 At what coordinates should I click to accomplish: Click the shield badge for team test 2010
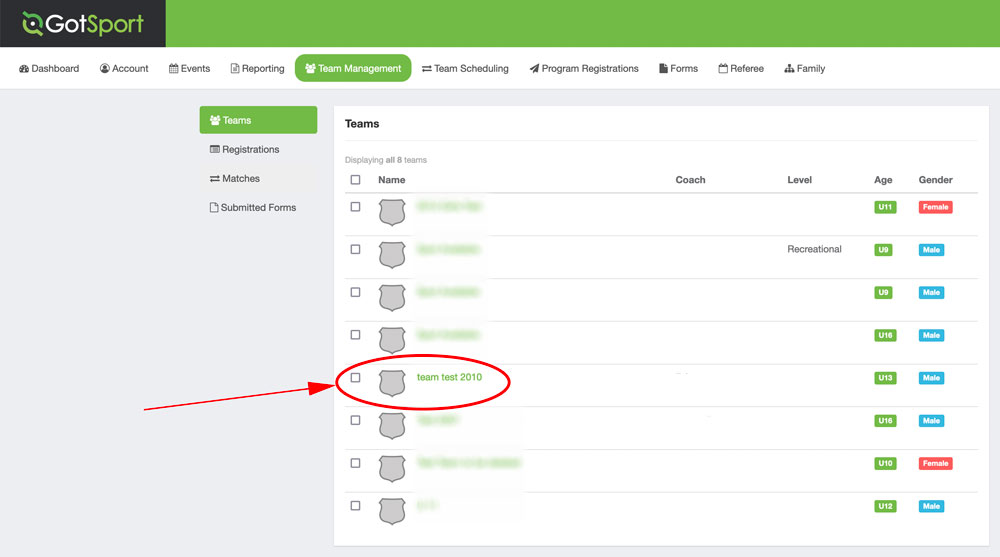(x=392, y=382)
